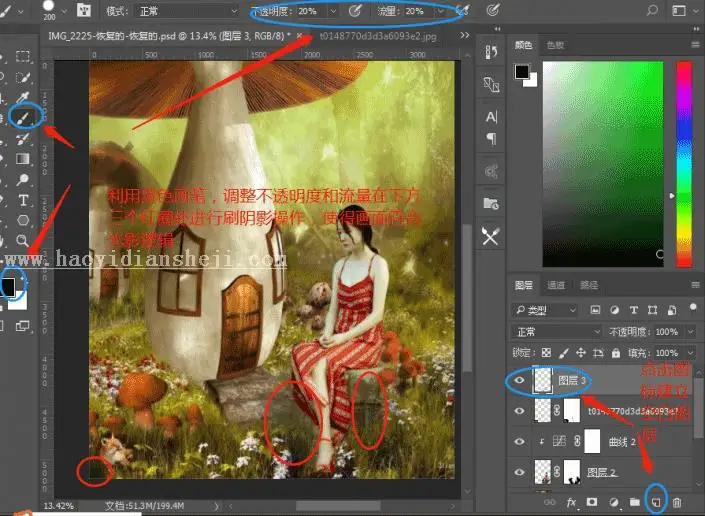Lock image pixels brush icon
705x516 pixels.
(563, 353)
